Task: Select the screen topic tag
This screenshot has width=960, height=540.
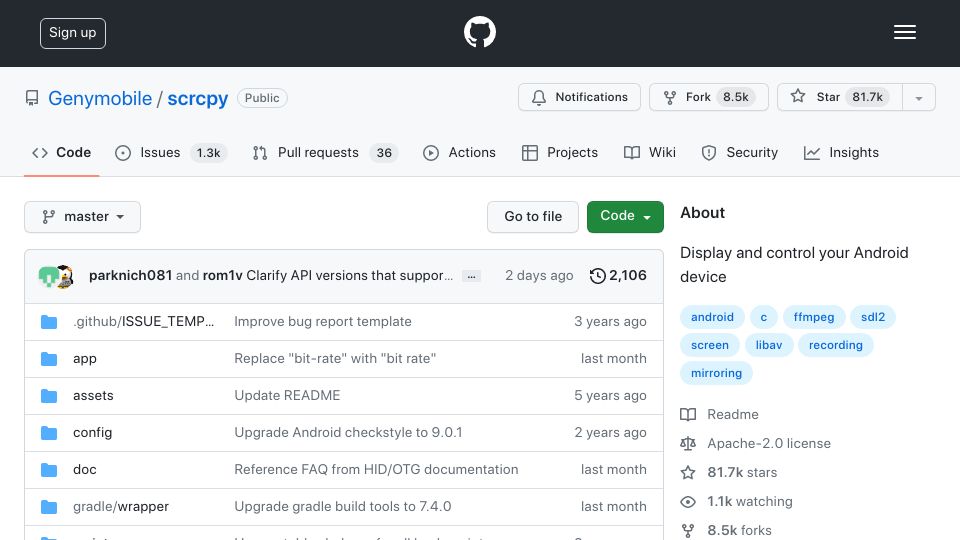Action: tap(710, 345)
